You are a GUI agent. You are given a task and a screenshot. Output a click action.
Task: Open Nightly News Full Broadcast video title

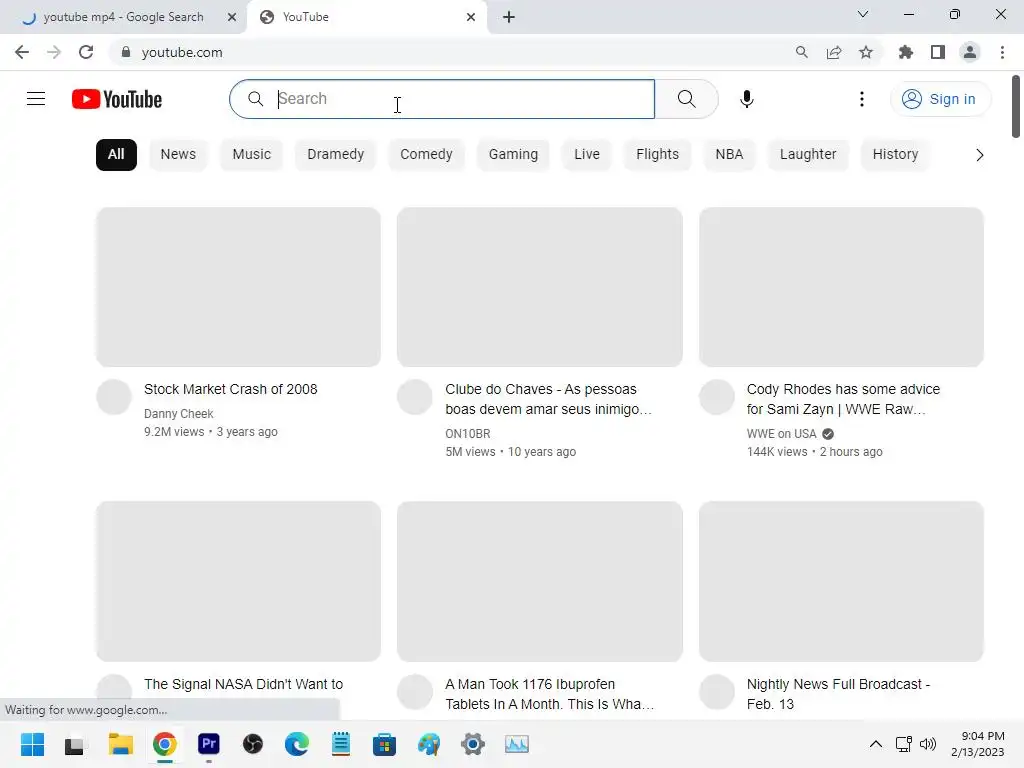tap(838, 694)
